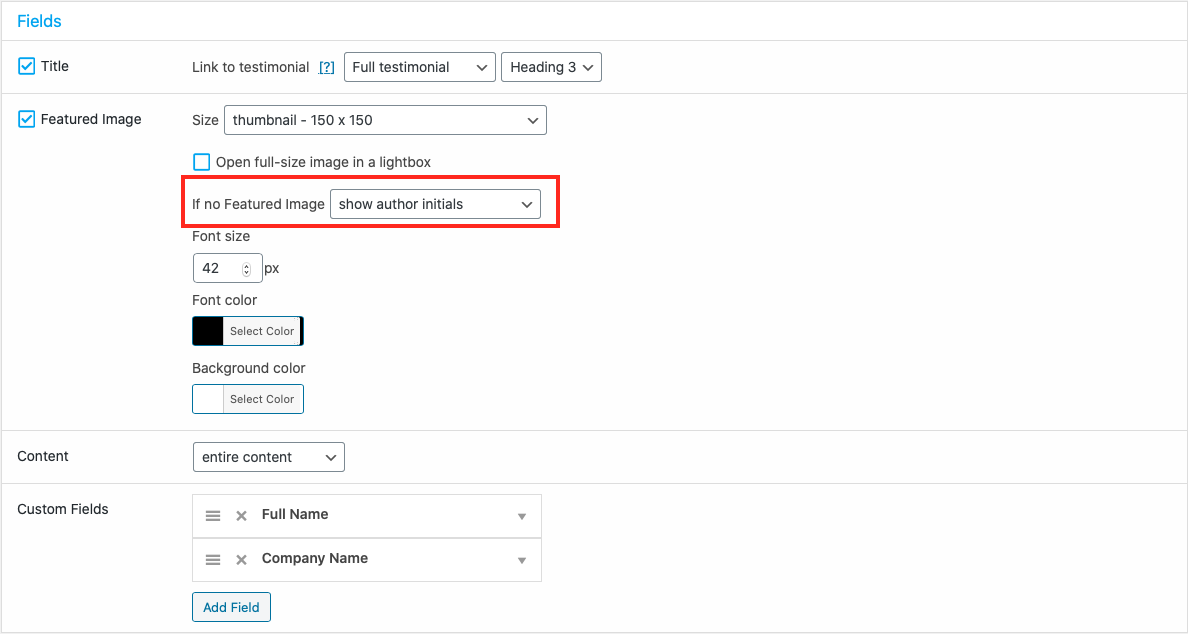Screen dimensions: 1188x634
Task: Remove the Company Name custom field
Action: 241,560
